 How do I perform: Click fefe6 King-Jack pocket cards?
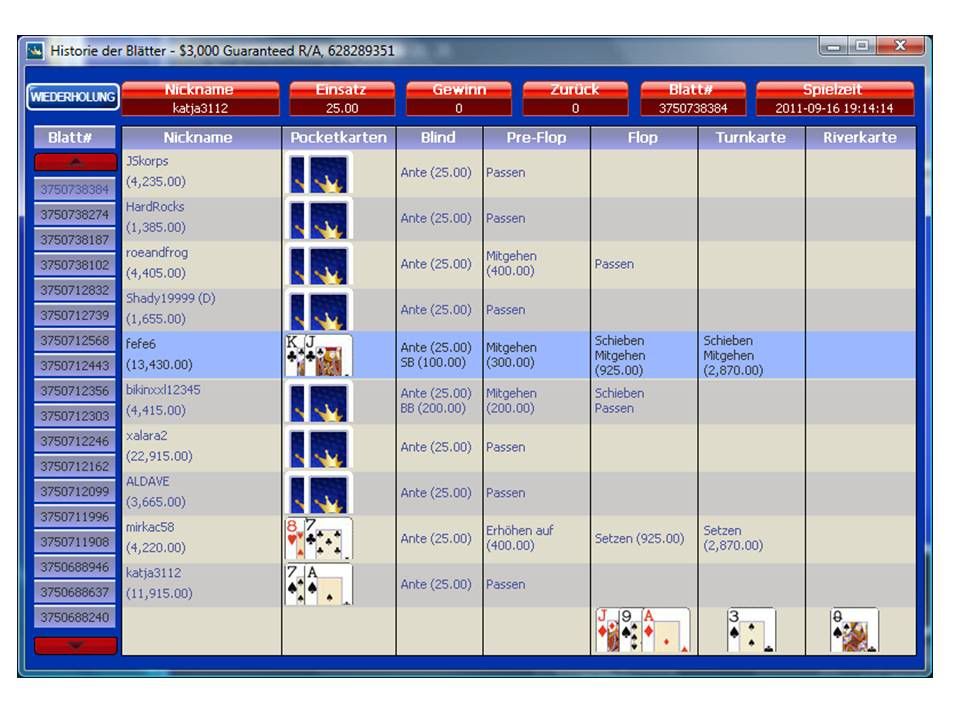pyautogui.click(x=319, y=355)
